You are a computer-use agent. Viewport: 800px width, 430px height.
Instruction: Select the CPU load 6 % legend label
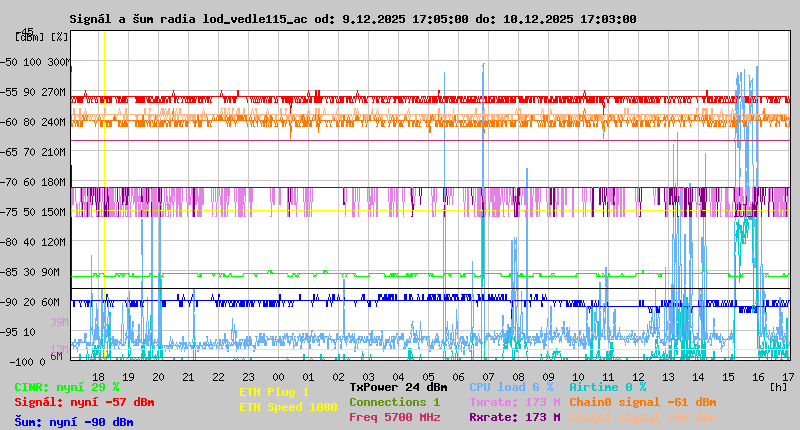pos(510,386)
